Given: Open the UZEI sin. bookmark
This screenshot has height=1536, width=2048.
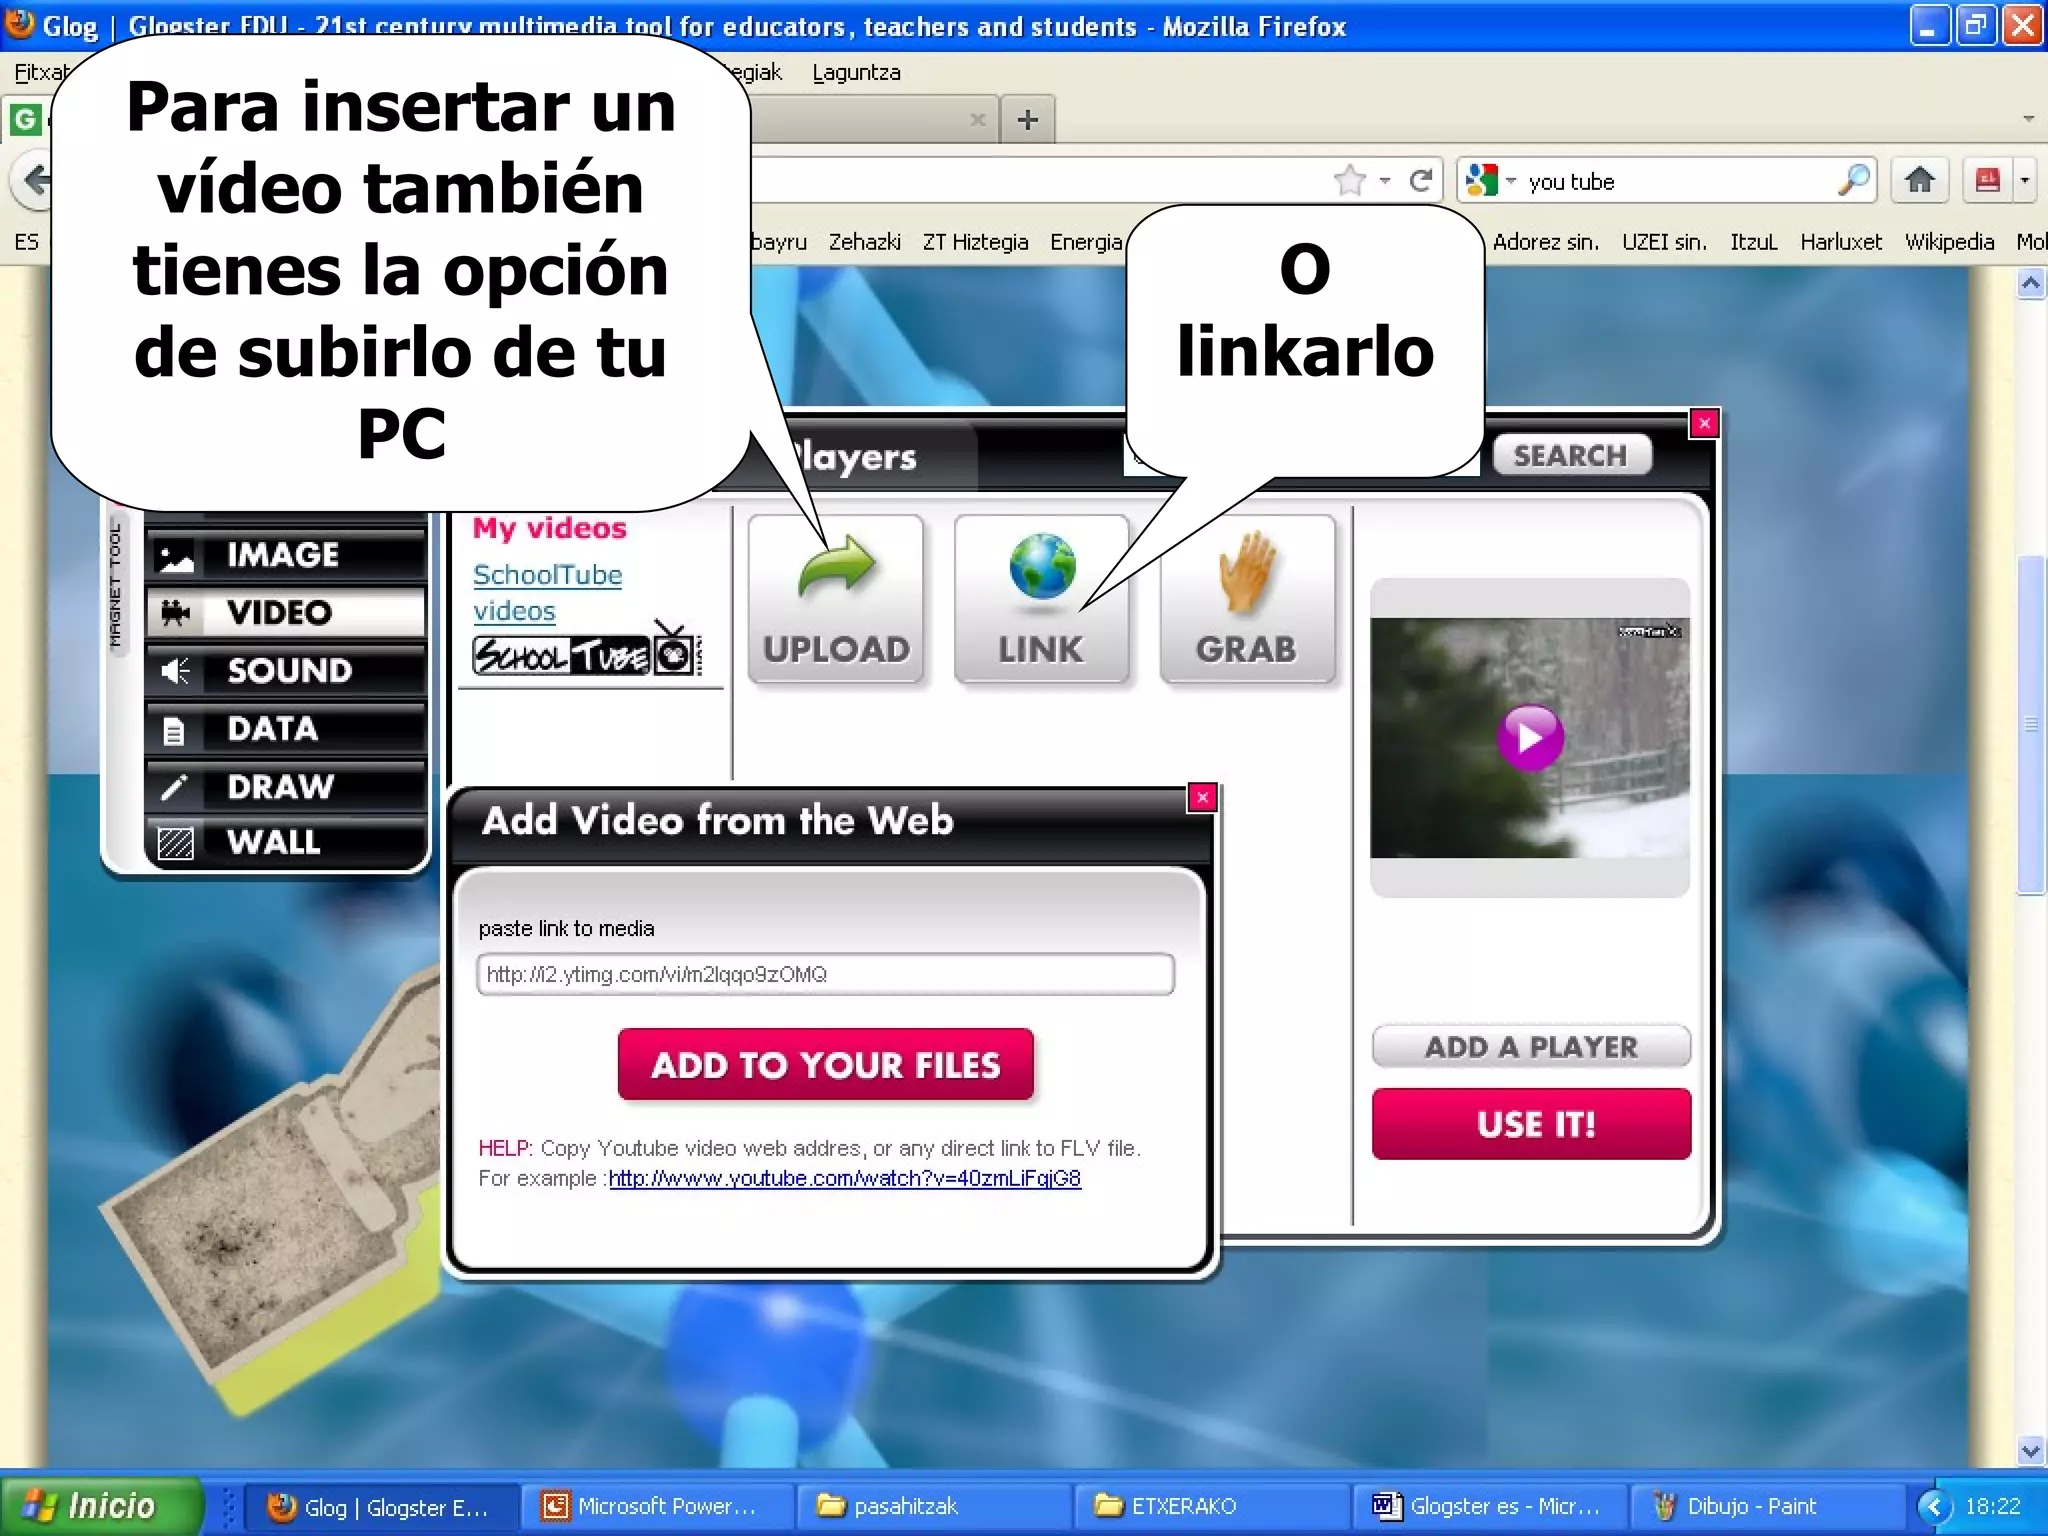Looking at the screenshot, I should [x=1663, y=242].
